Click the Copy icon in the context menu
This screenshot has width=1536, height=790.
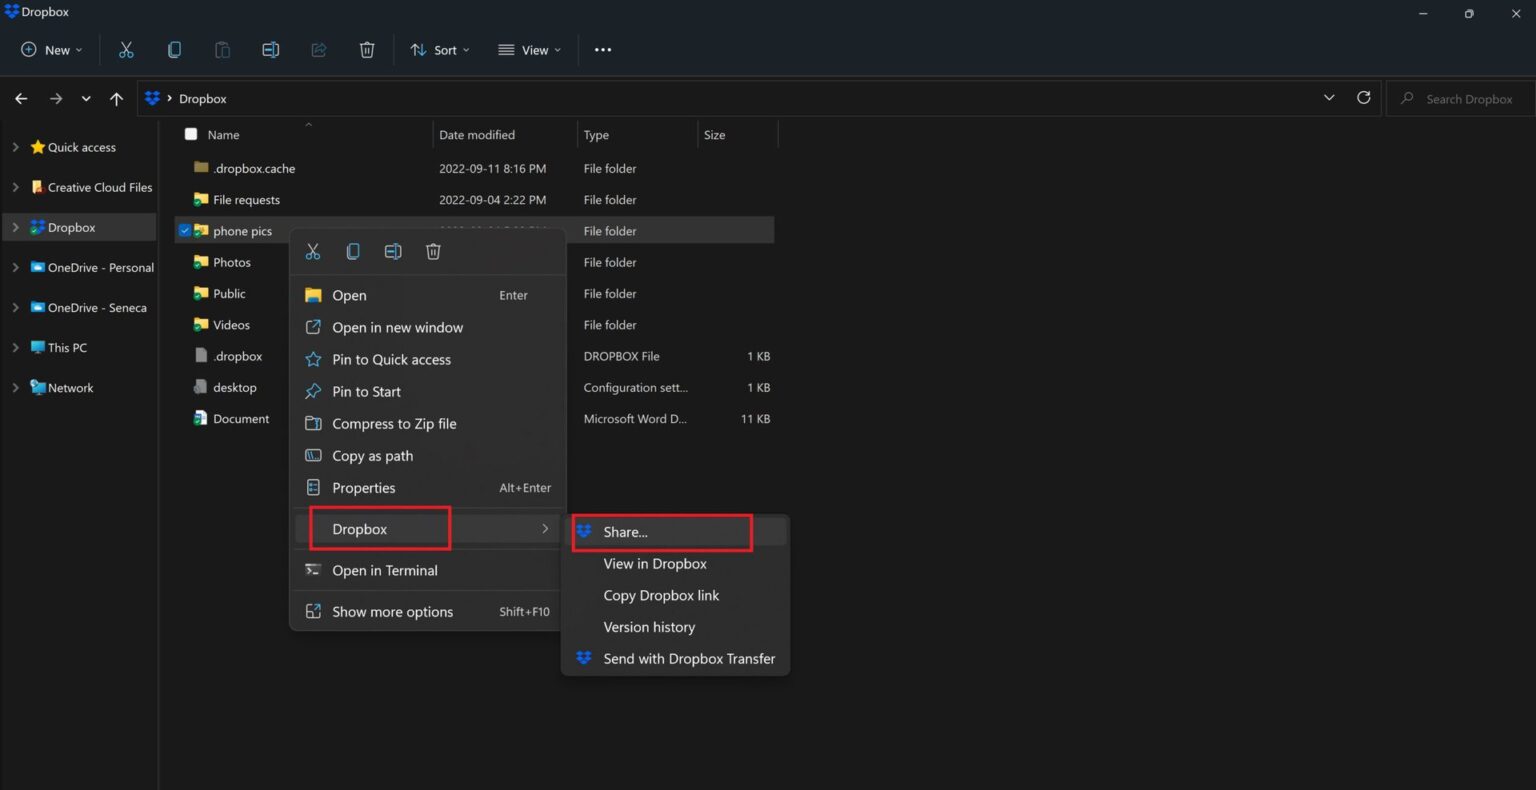click(x=353, y=252)
